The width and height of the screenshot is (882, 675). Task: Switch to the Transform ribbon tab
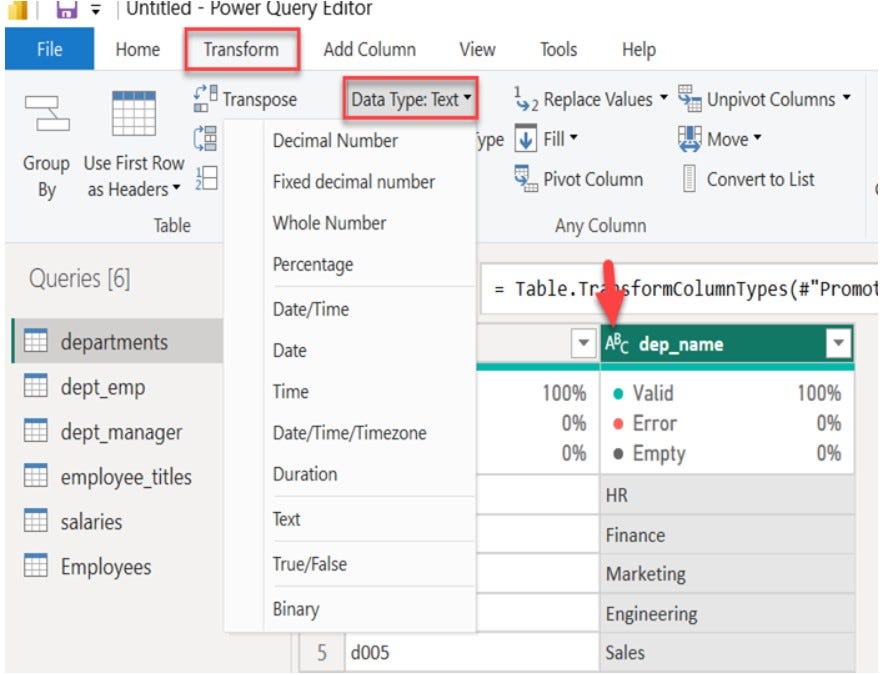[241, 48]
